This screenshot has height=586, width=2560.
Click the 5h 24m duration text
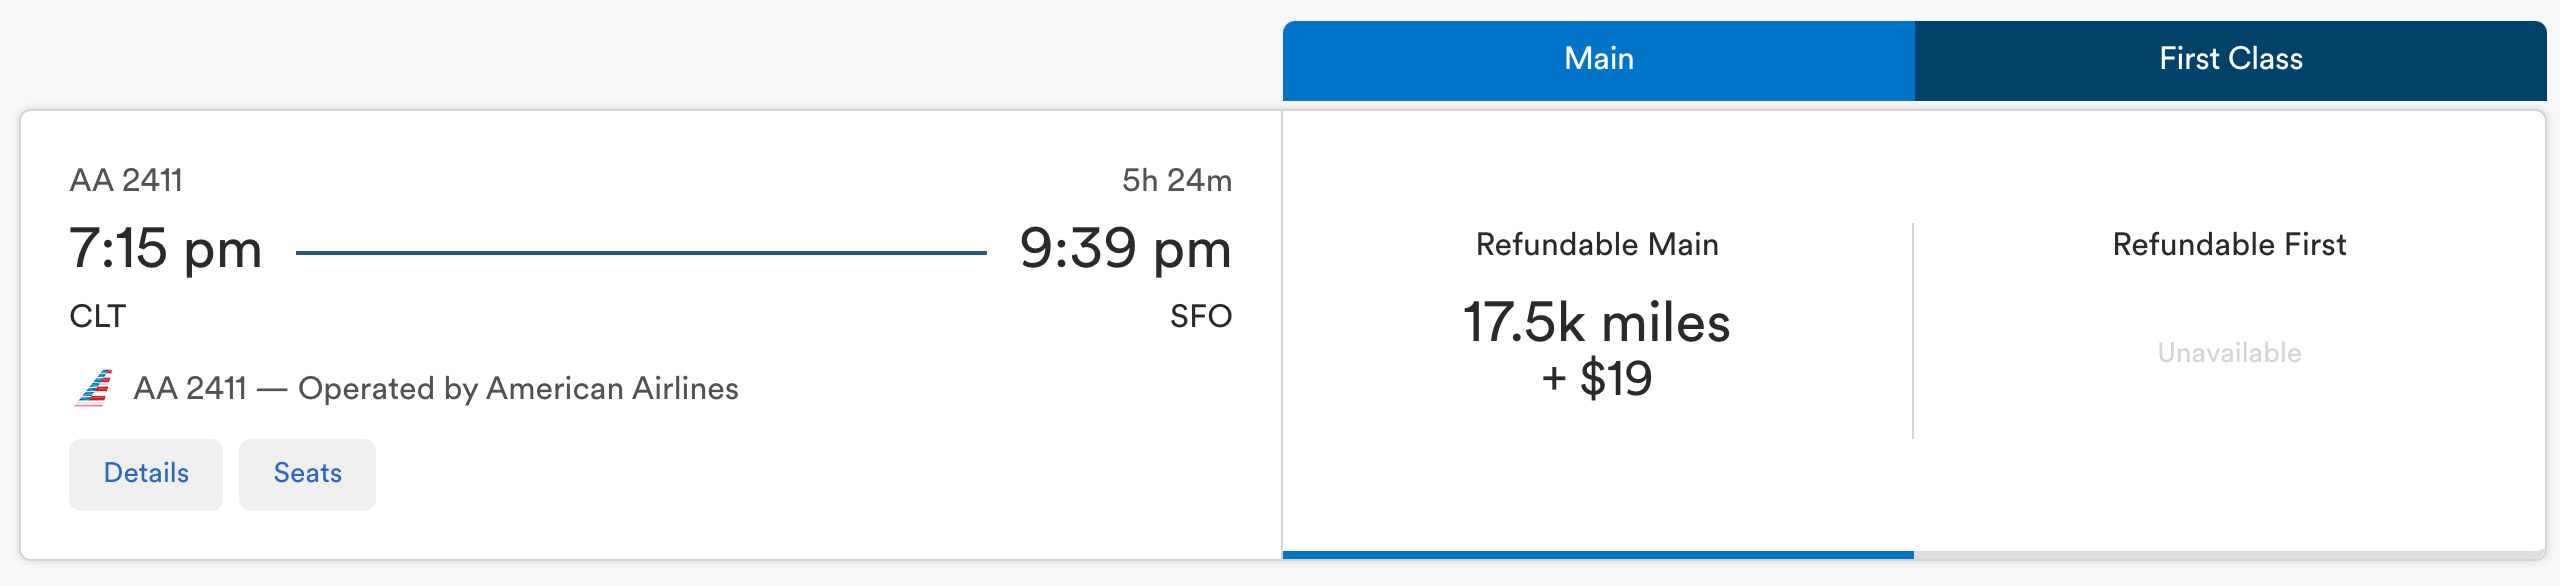tap(1175, 181)
